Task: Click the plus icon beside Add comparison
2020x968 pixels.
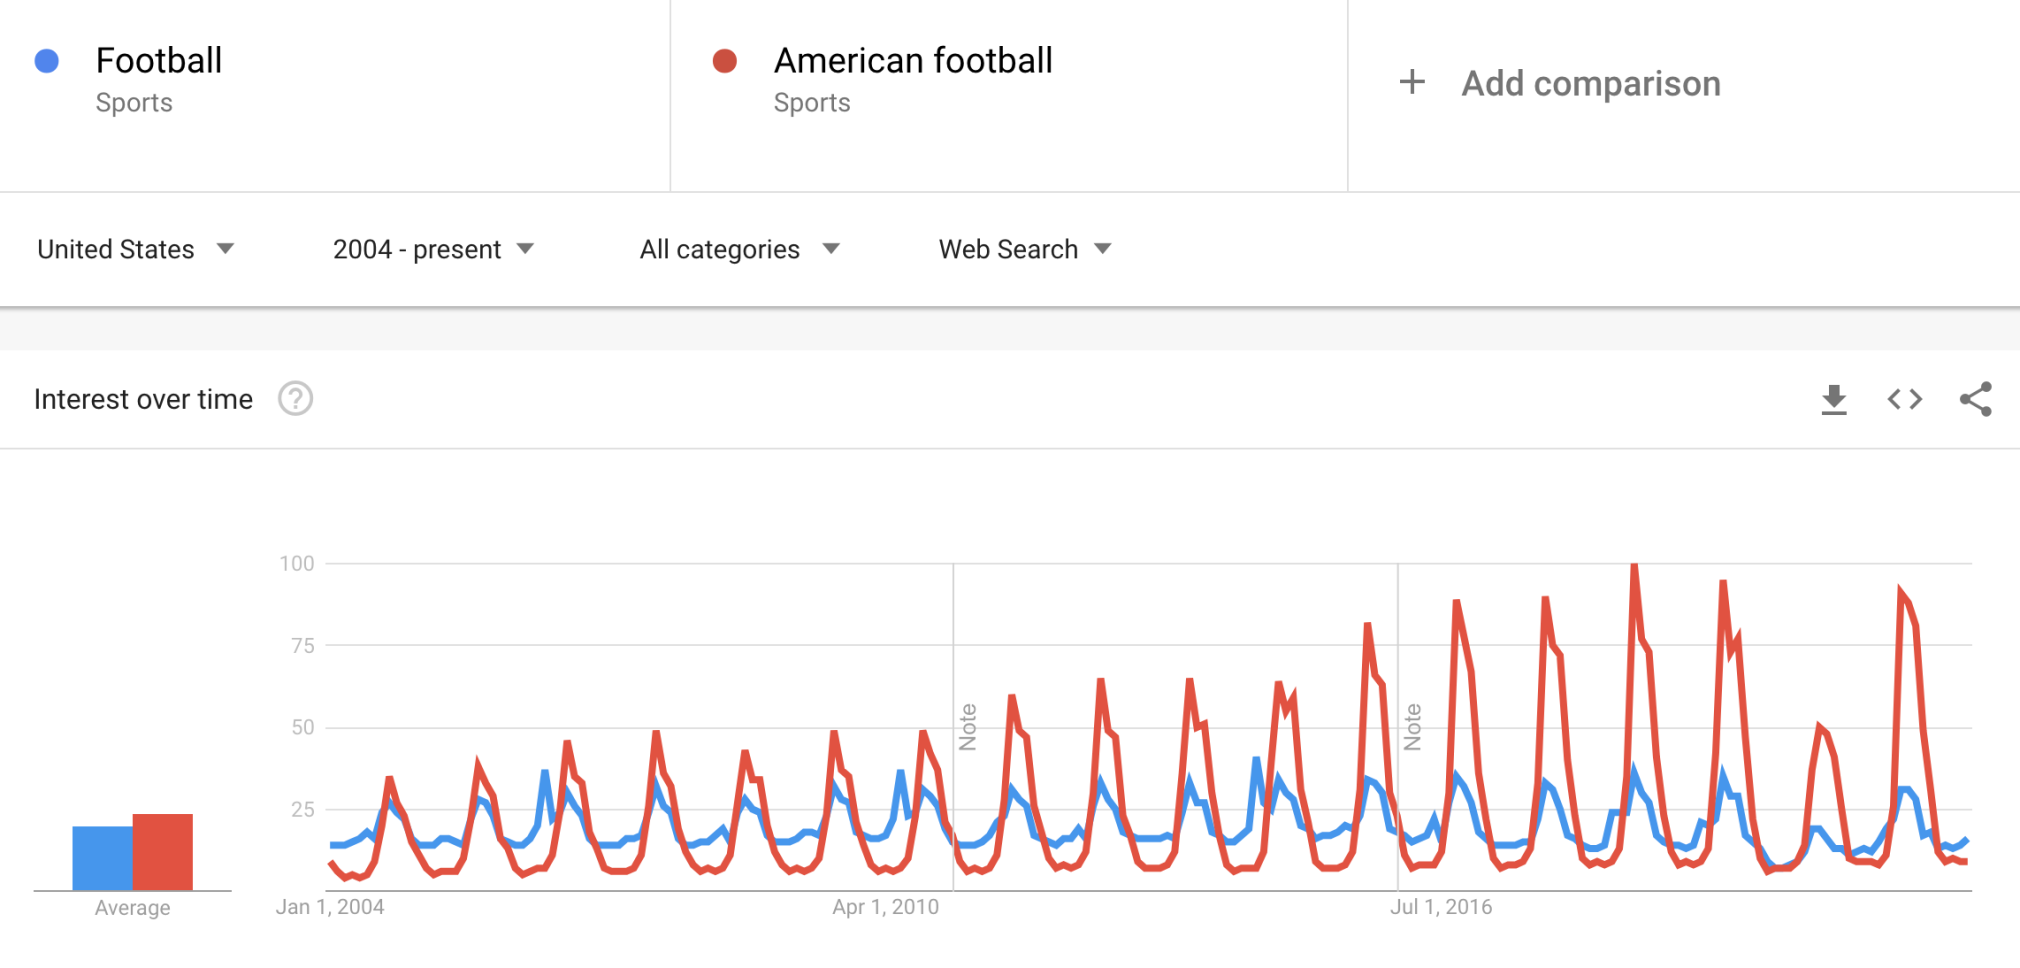Action: [1412, 82]
